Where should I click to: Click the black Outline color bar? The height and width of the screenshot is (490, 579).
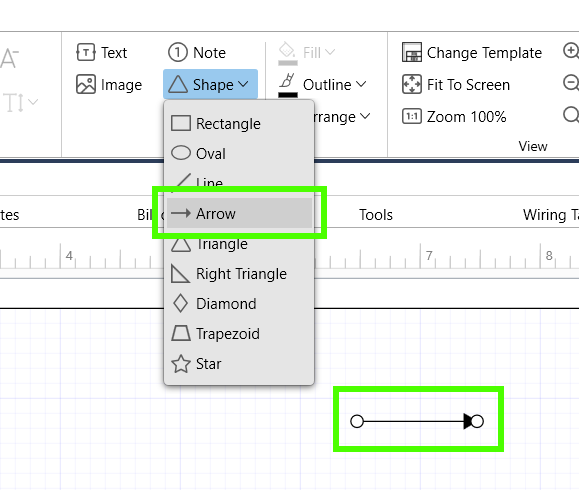click(x=288, y=95)
